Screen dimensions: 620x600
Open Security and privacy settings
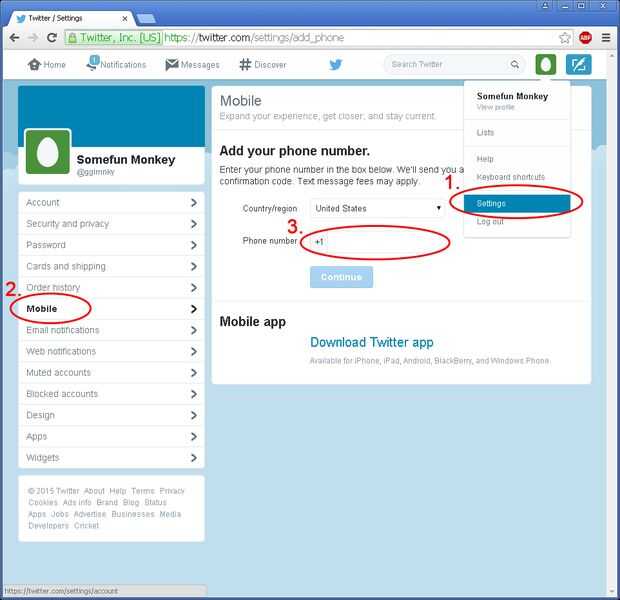point(111,224)
